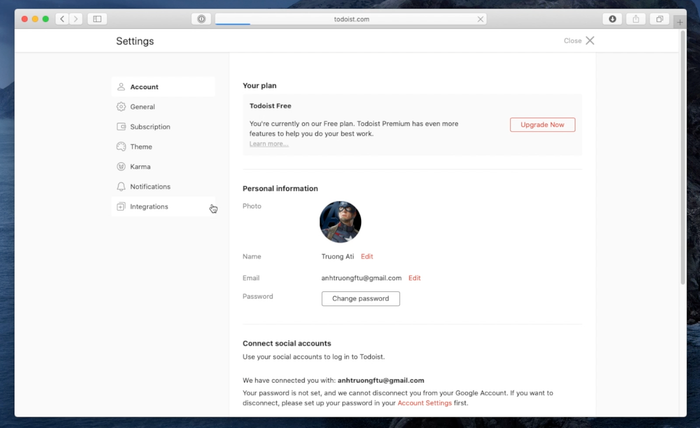Screen dimensions: 700x428
Task: Focus the todoist.com address bar
Action: pos(351,19)
